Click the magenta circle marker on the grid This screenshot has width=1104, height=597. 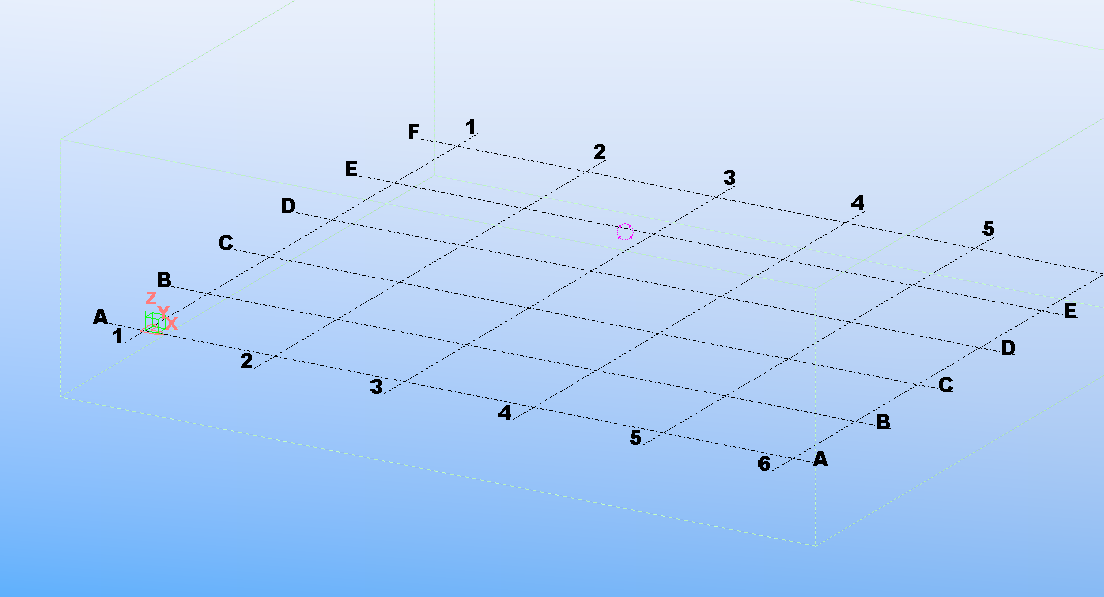click(625, 232)
